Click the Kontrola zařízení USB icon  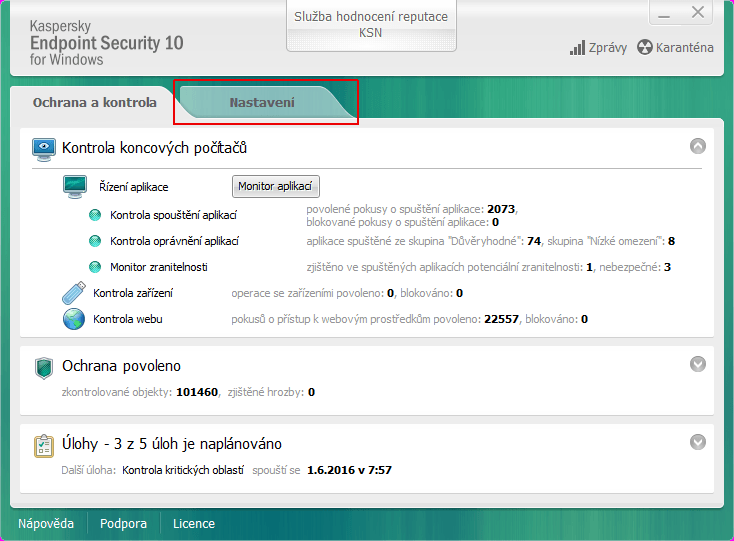click(74, 293)
